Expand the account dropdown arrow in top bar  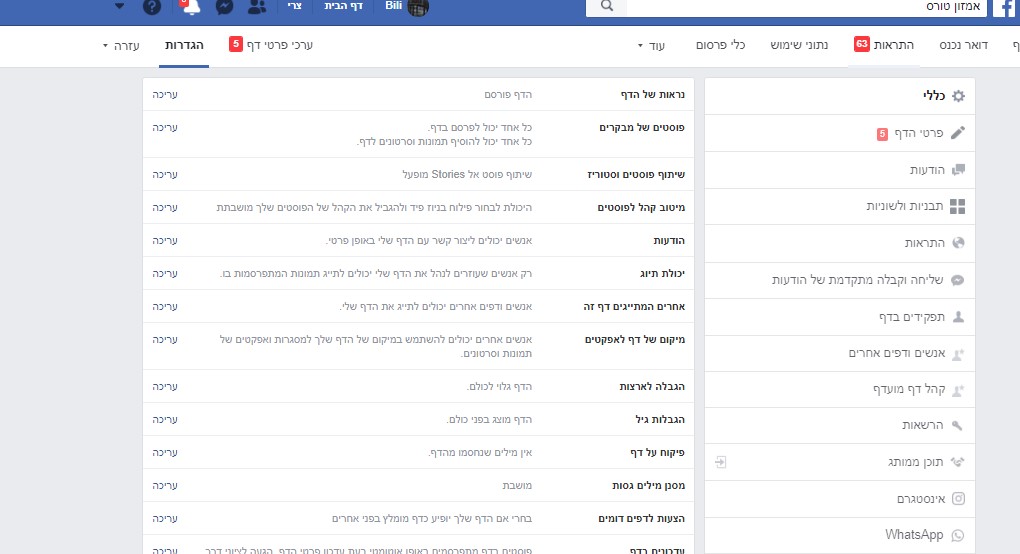[119, 7]
